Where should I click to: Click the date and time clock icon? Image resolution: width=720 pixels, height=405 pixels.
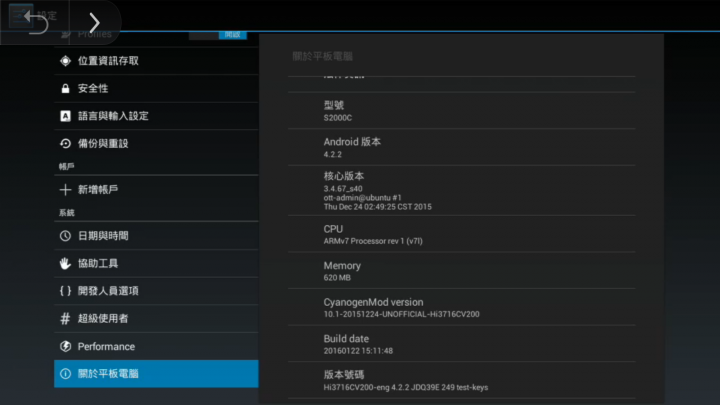pos(65,236)
